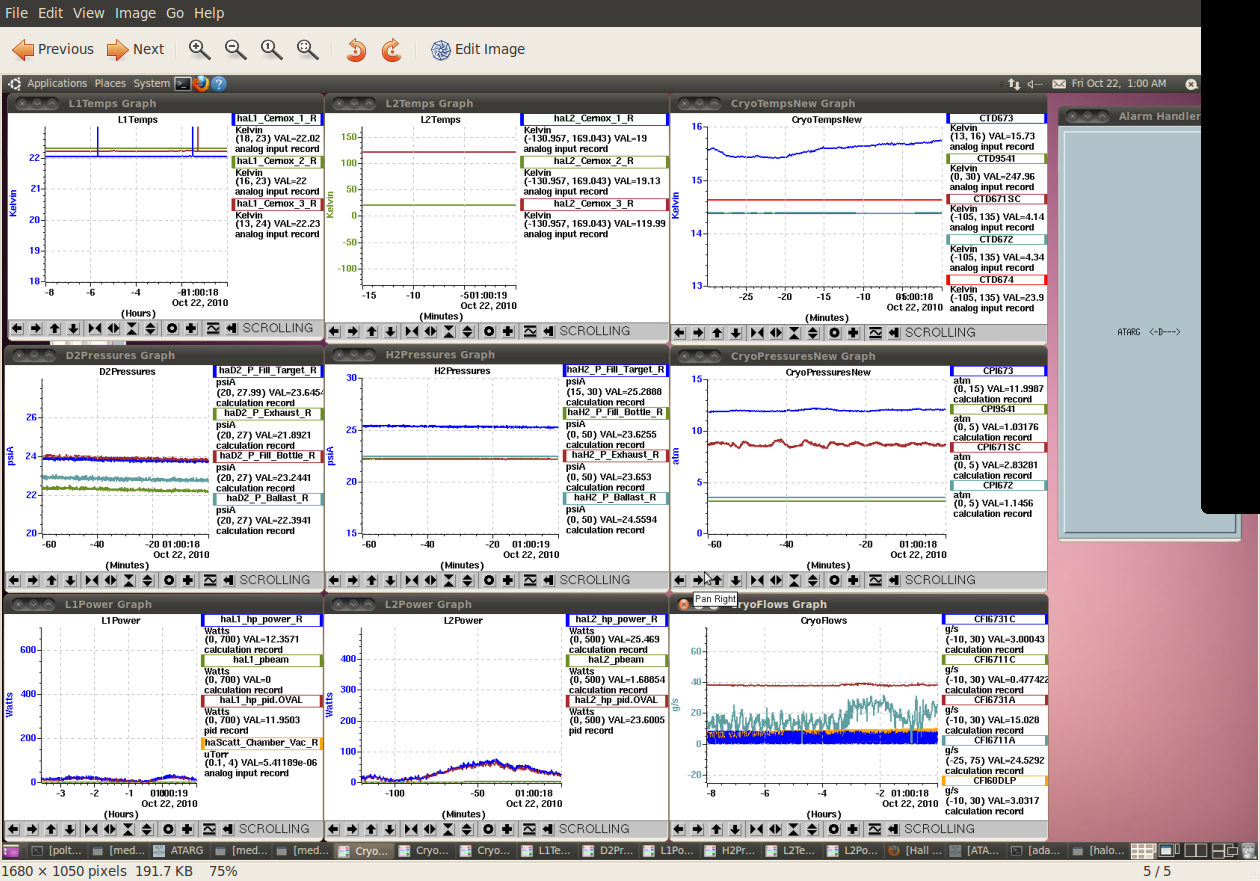Show image at normal size

point(272,49)
